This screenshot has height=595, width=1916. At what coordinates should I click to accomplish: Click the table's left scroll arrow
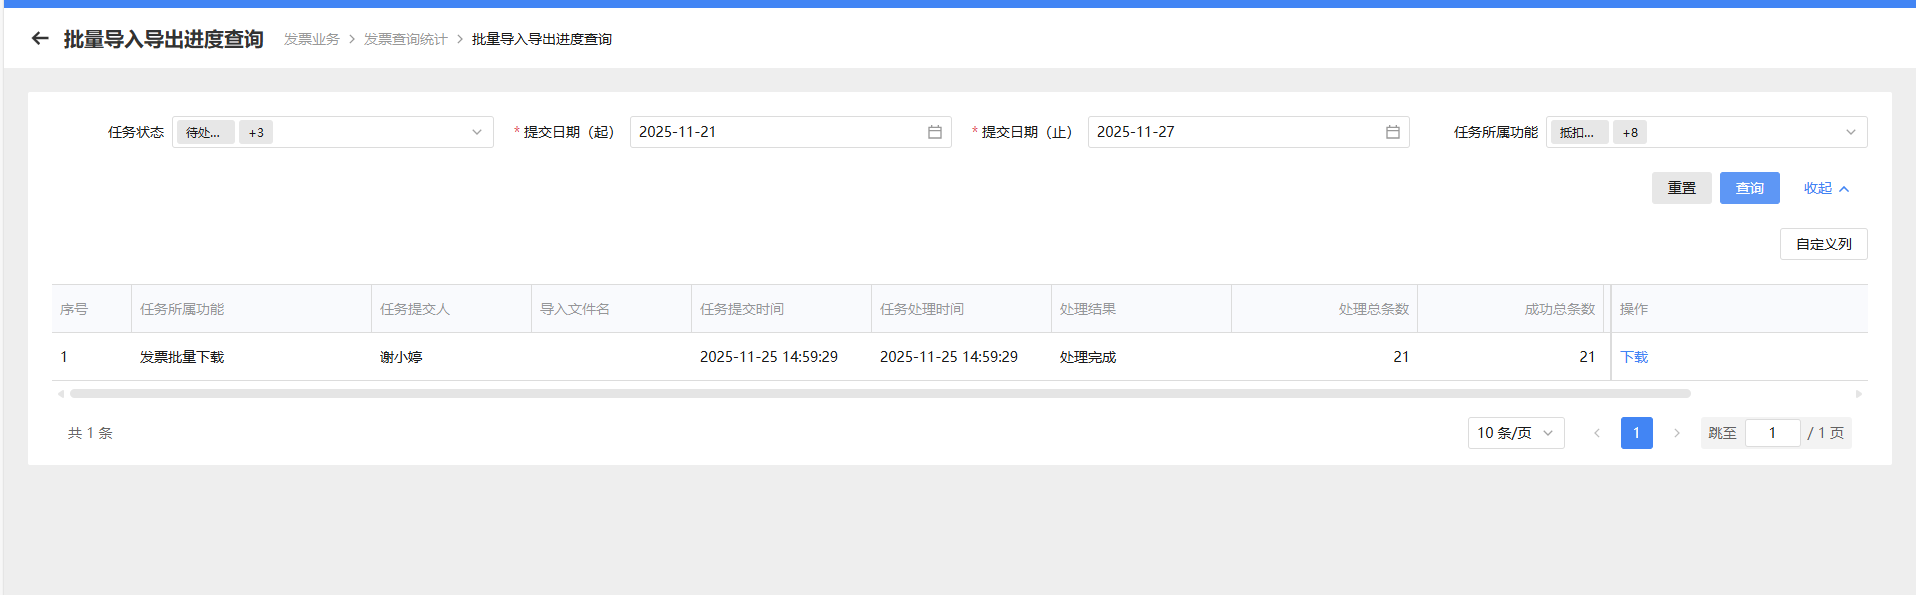pos(61,394)
